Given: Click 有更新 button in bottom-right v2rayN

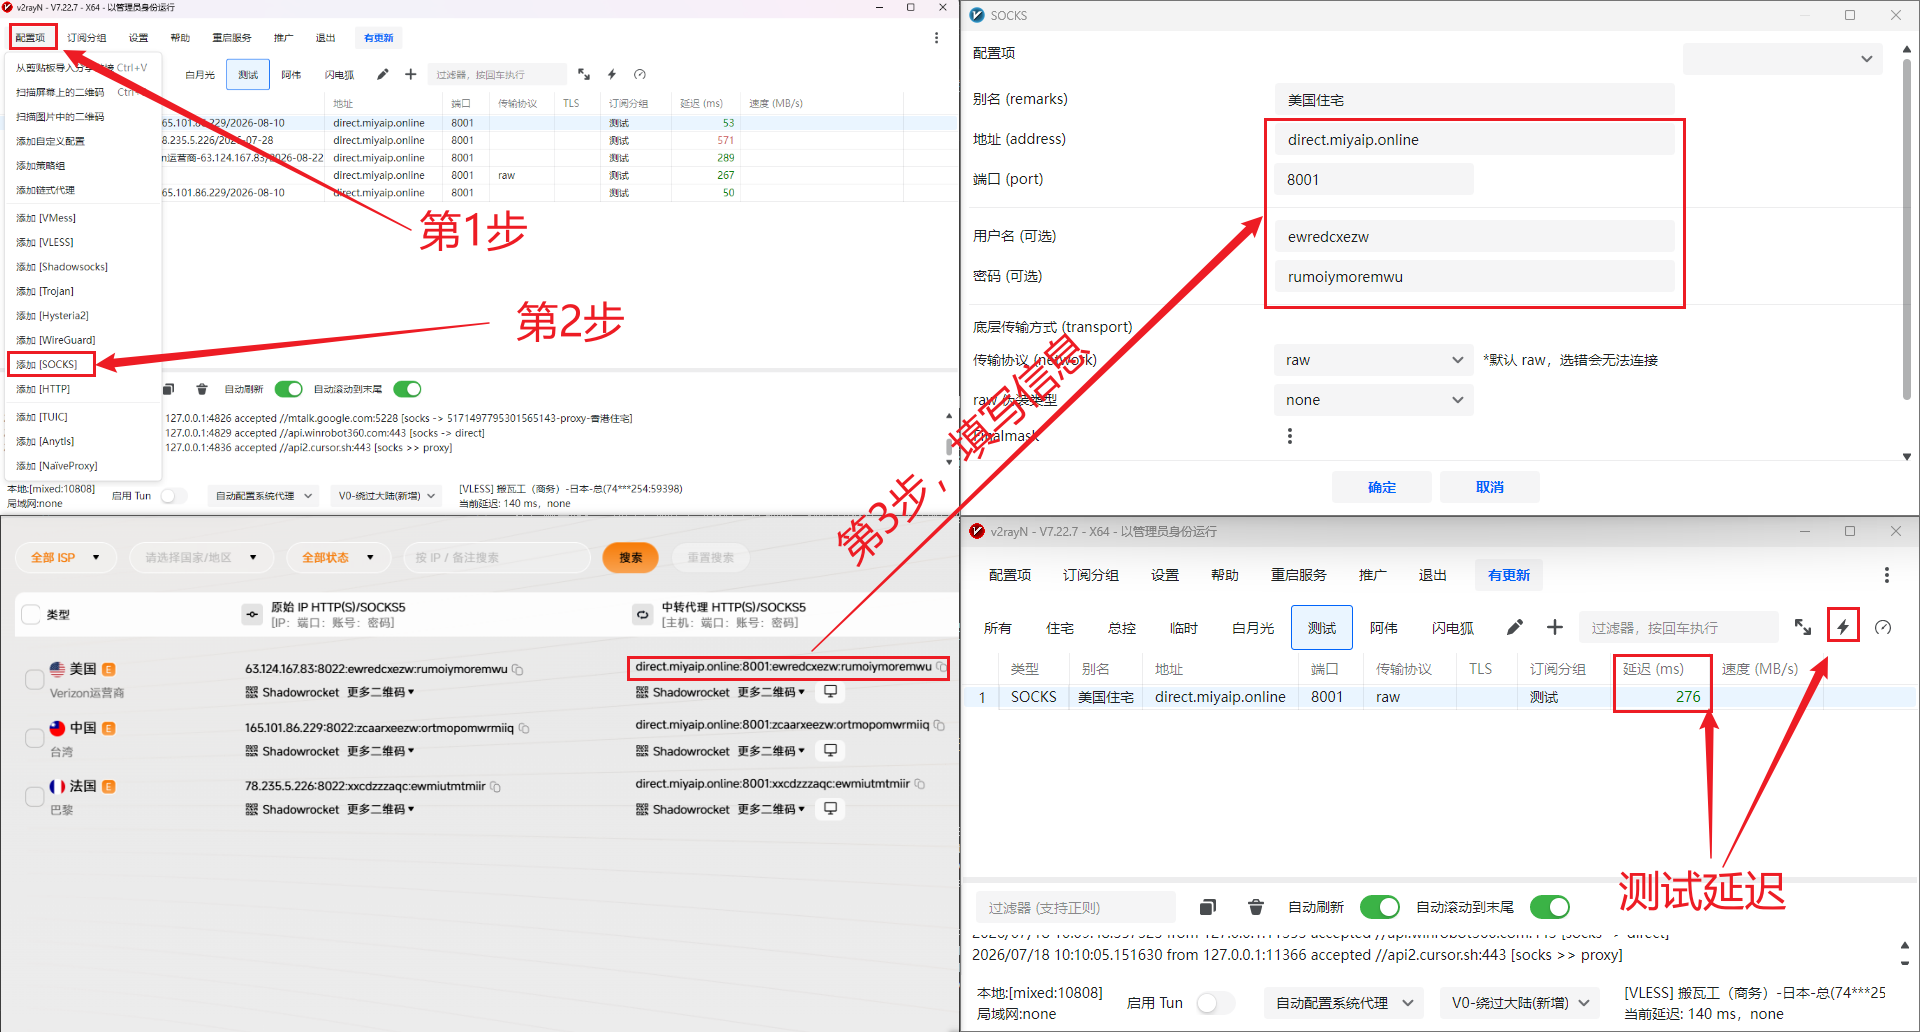Looking at the screenshot, I should (x=1509, y=575).
